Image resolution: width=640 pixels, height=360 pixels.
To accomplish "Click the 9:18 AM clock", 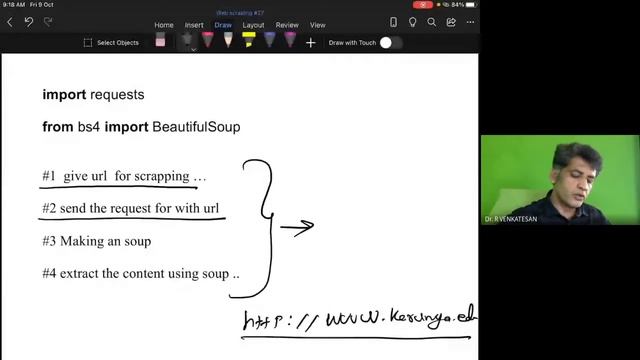I will pos(14,5).
